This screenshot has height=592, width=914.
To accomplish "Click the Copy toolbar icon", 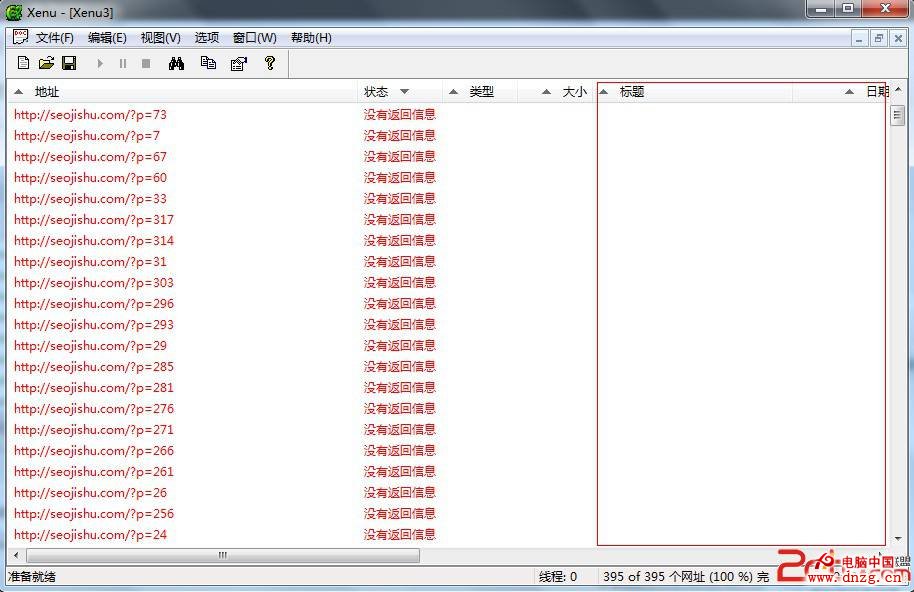I will [x=208, y=63].
